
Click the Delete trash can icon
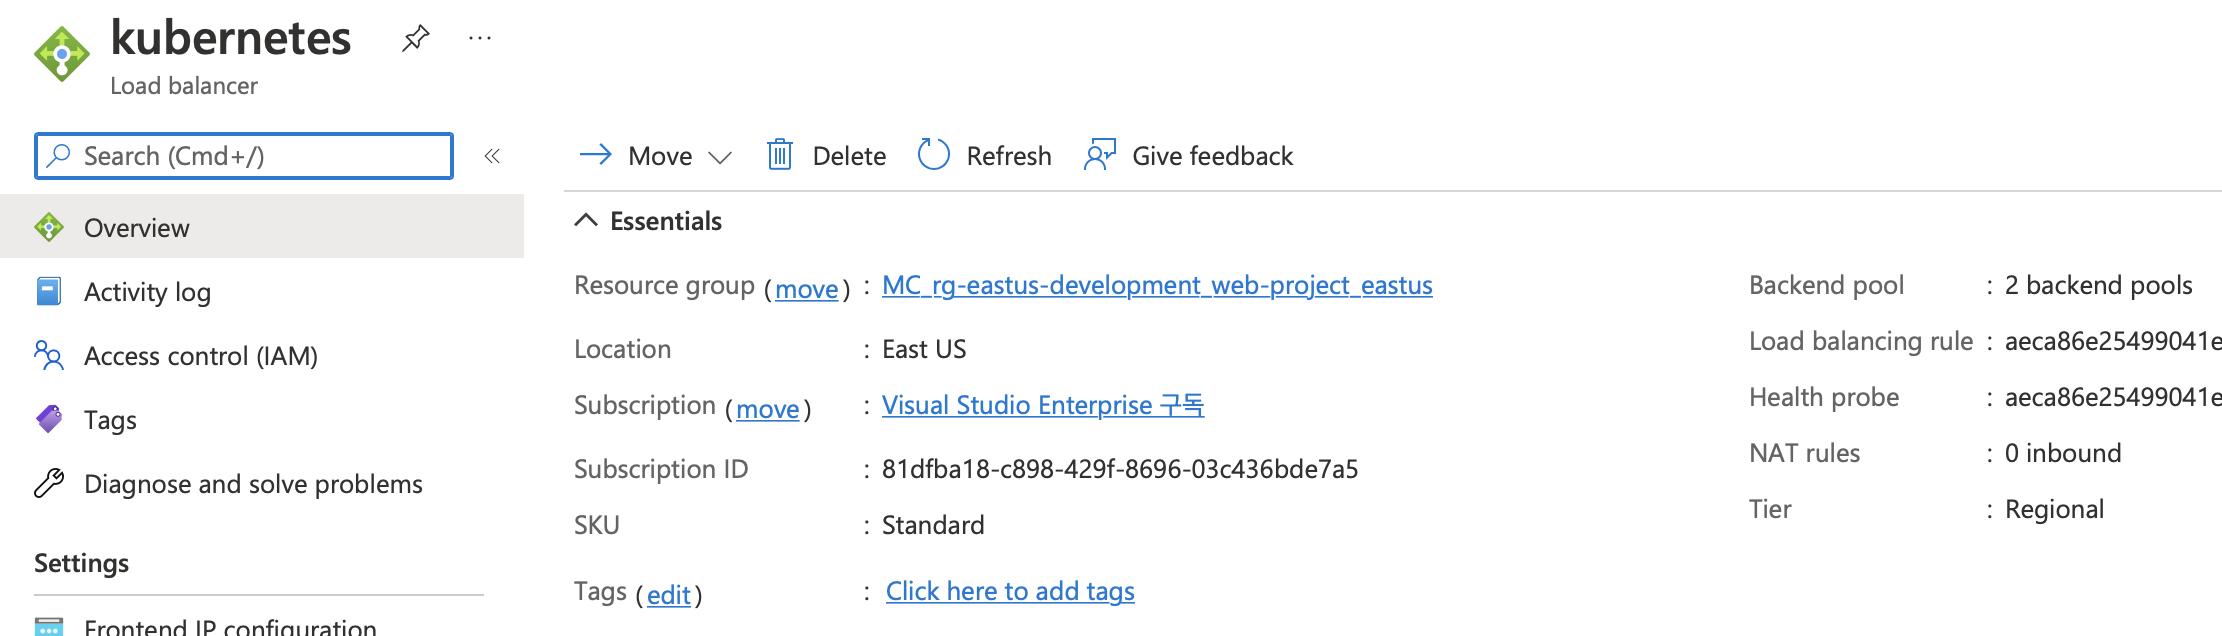click(x=780, y=155)
